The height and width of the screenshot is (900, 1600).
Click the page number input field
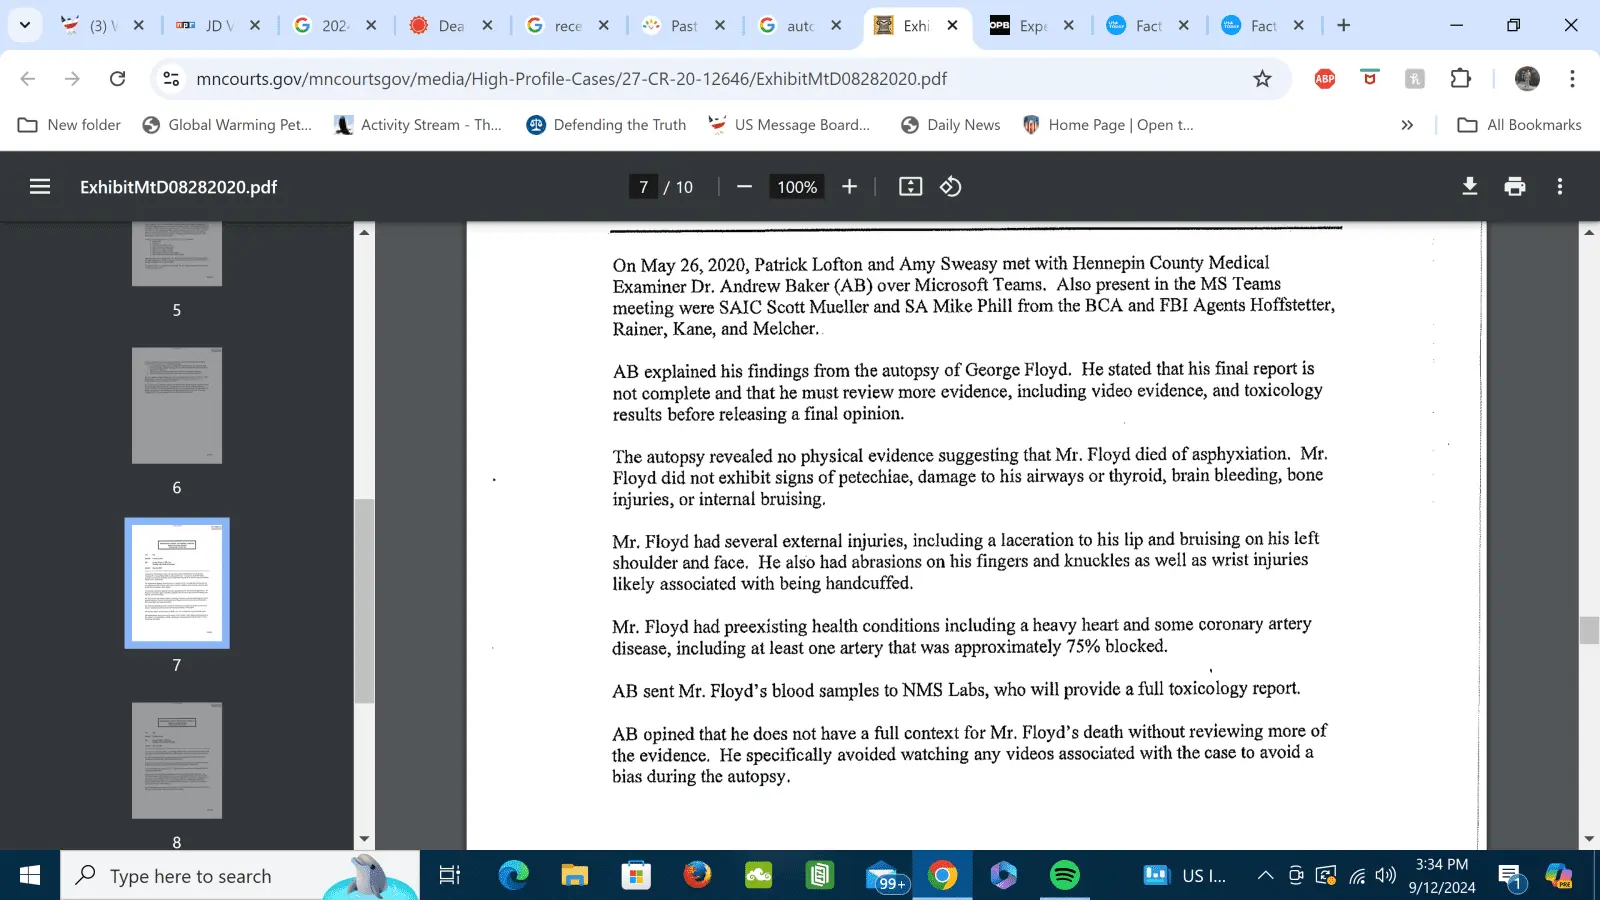pos(644,187)
